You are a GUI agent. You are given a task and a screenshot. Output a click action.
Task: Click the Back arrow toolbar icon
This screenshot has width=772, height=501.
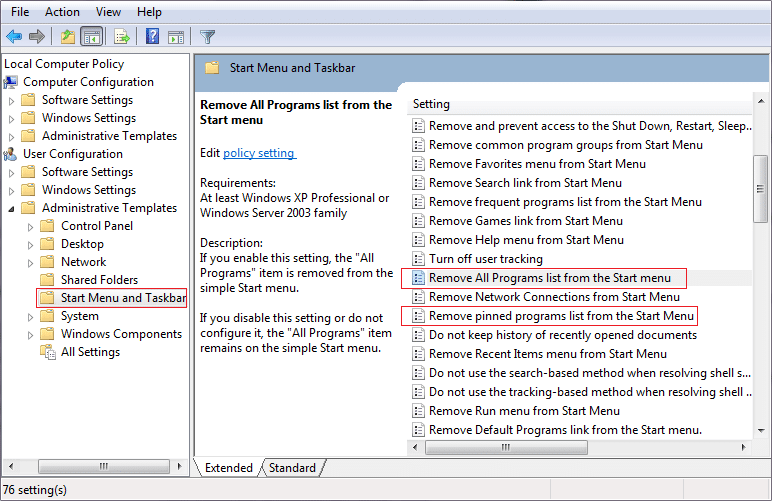14,36
